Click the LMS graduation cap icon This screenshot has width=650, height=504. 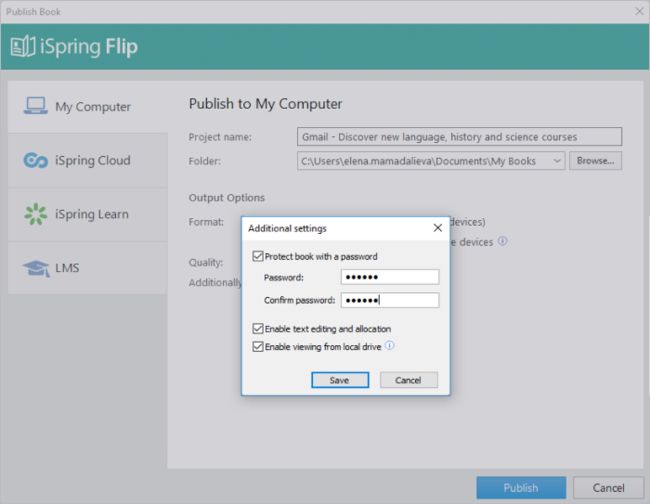[36, 268]
